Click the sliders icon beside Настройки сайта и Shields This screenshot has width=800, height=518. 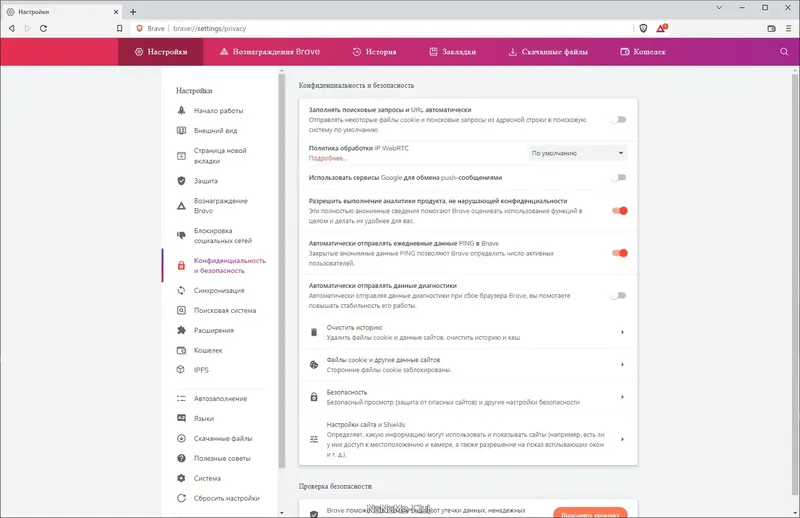tap(314, 439)
